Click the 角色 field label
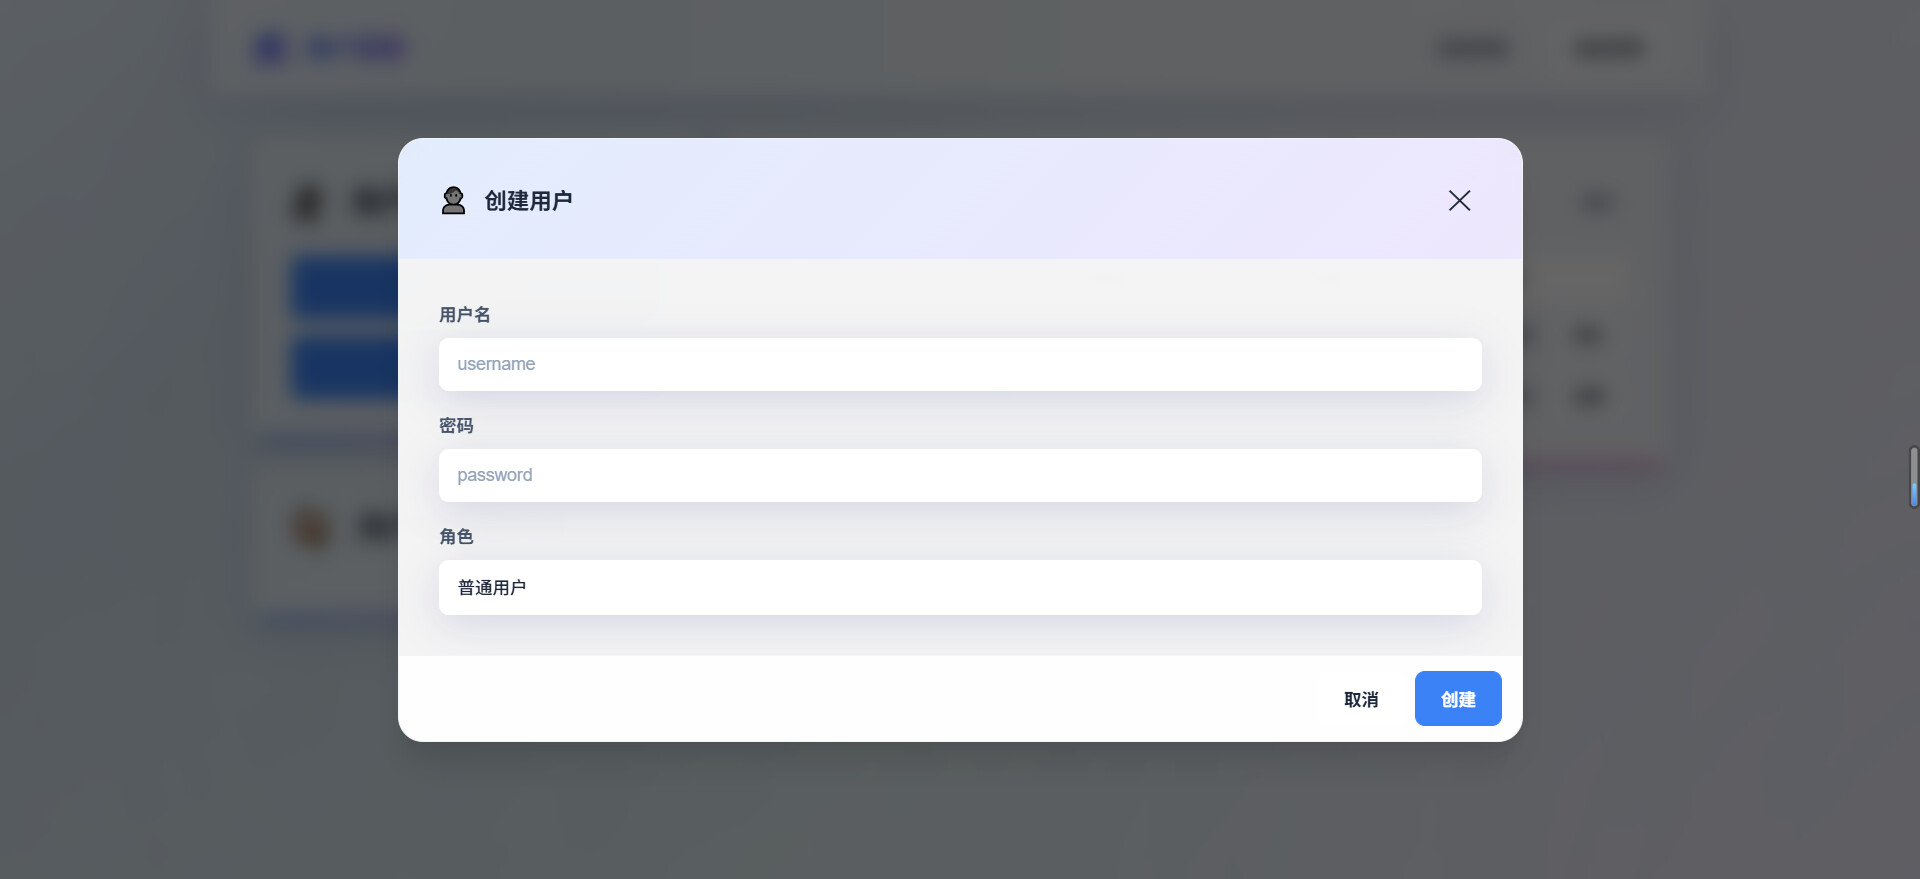This screenshot has height=879, width=1920. pos(456,537)
